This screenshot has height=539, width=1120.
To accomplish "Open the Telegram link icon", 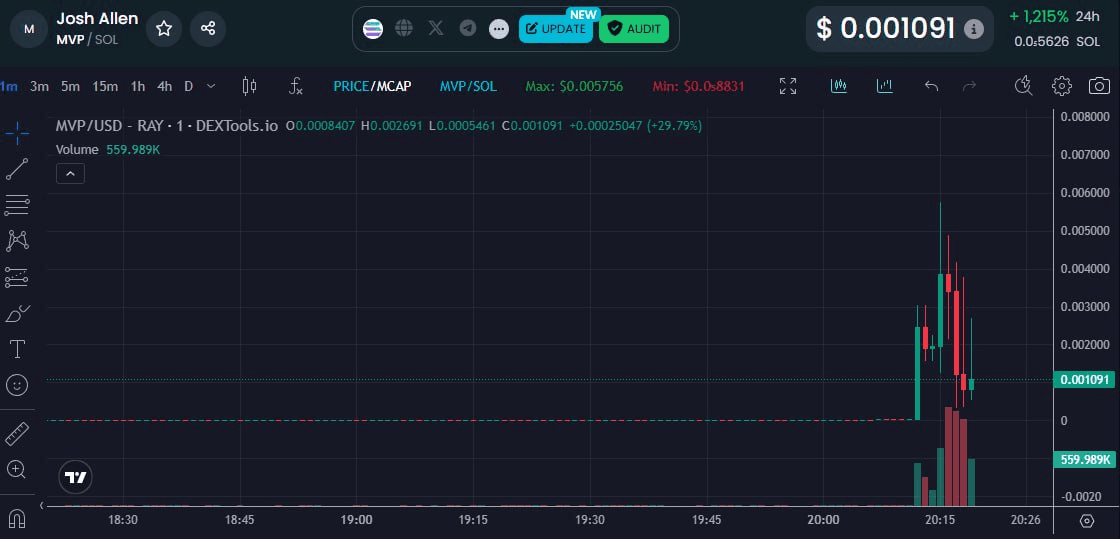I will pyautogui.click(x=468, y=29).
